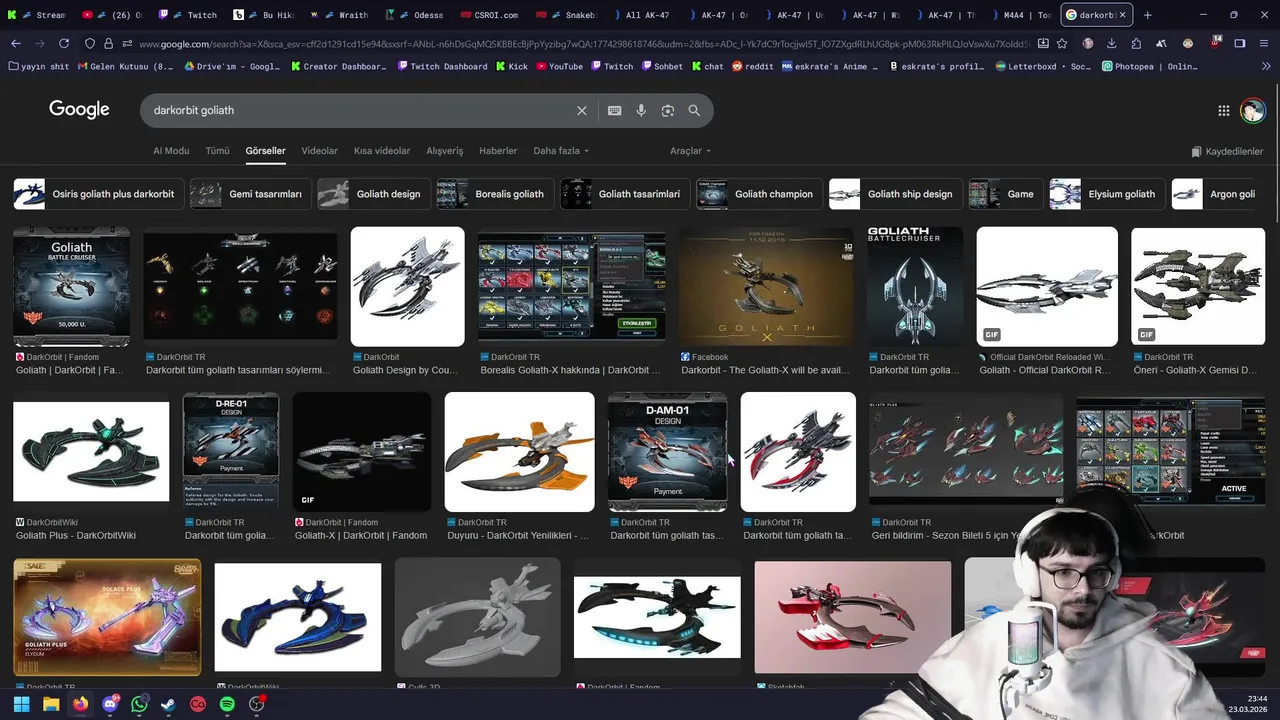This screenshot has width=1280, height=720.
Task: Go back in browser history
Action: 16,44
